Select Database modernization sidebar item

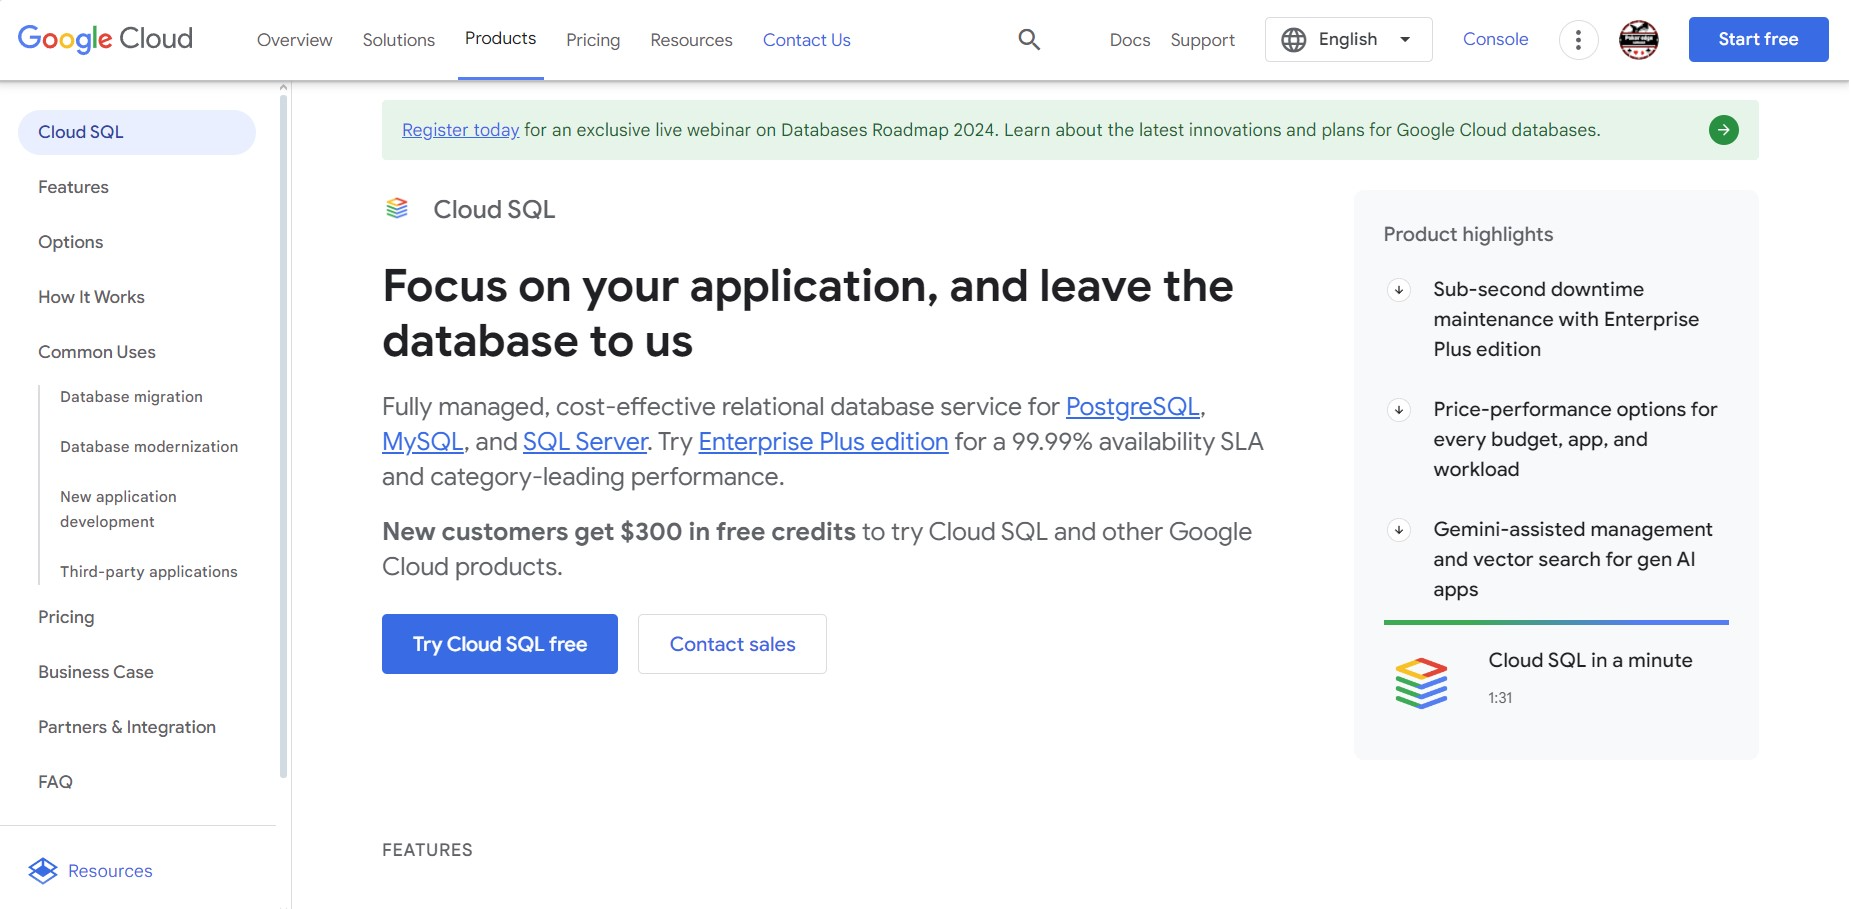click(x=149, y=447)
